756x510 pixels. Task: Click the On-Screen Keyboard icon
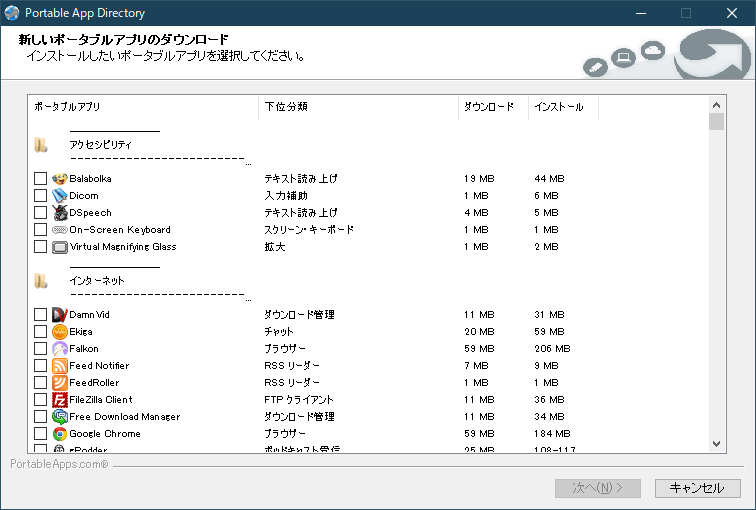coord(60,230)
